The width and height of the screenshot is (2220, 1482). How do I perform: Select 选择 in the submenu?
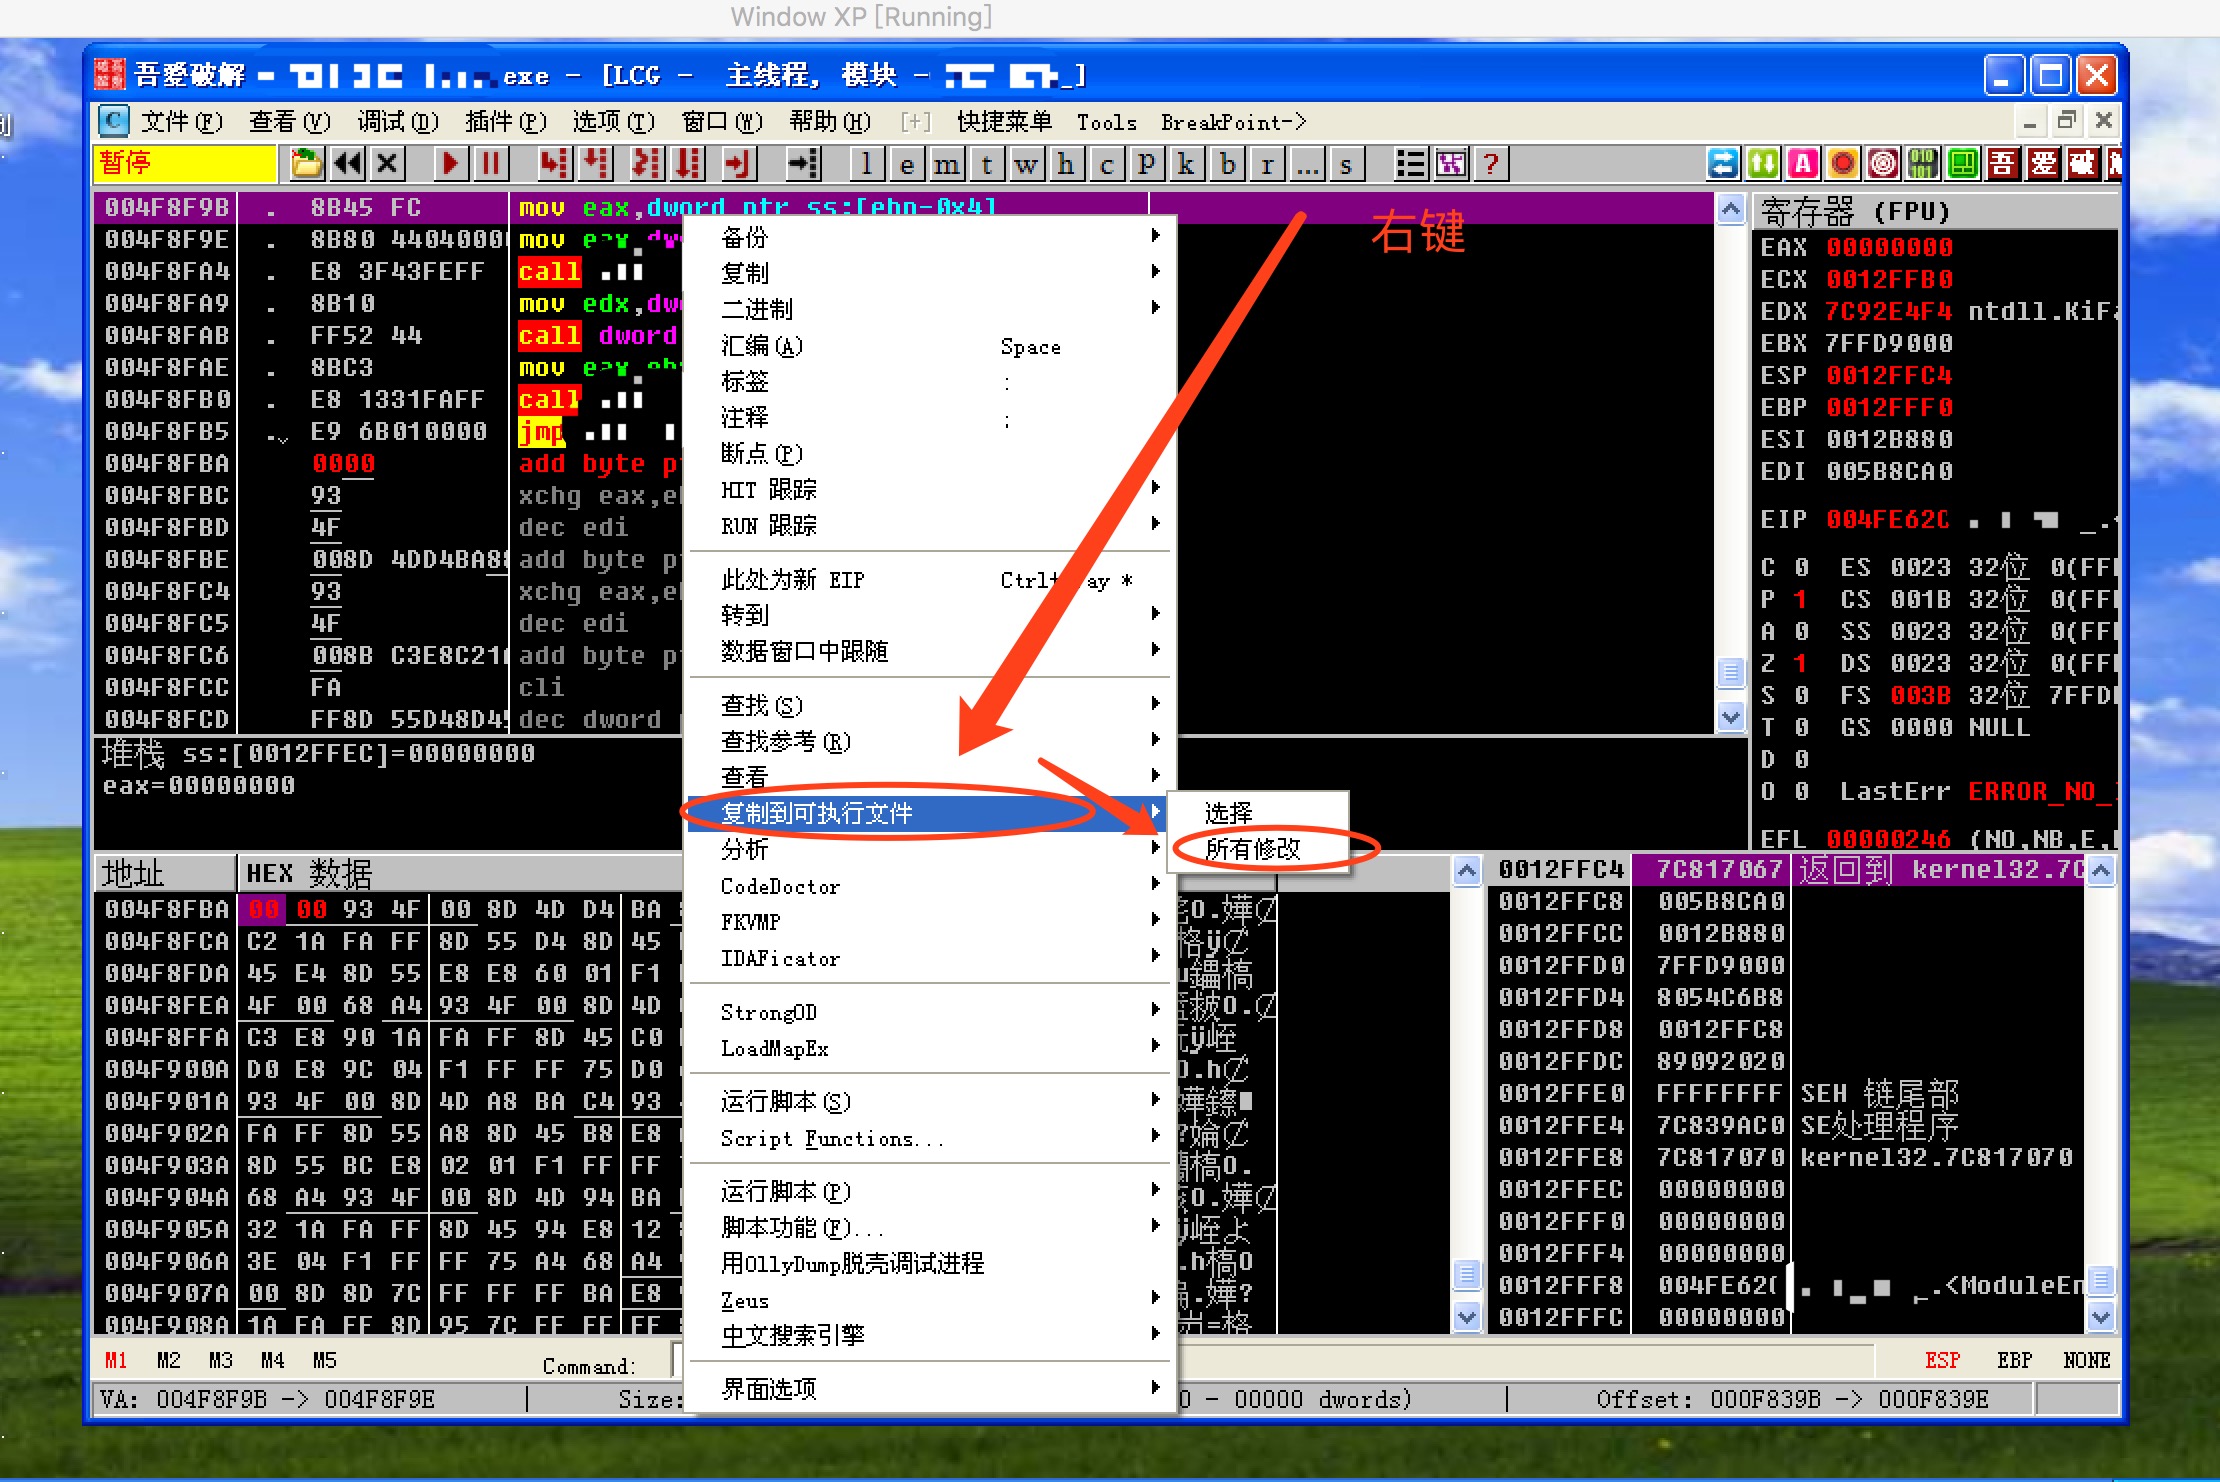click(1259, 813)
